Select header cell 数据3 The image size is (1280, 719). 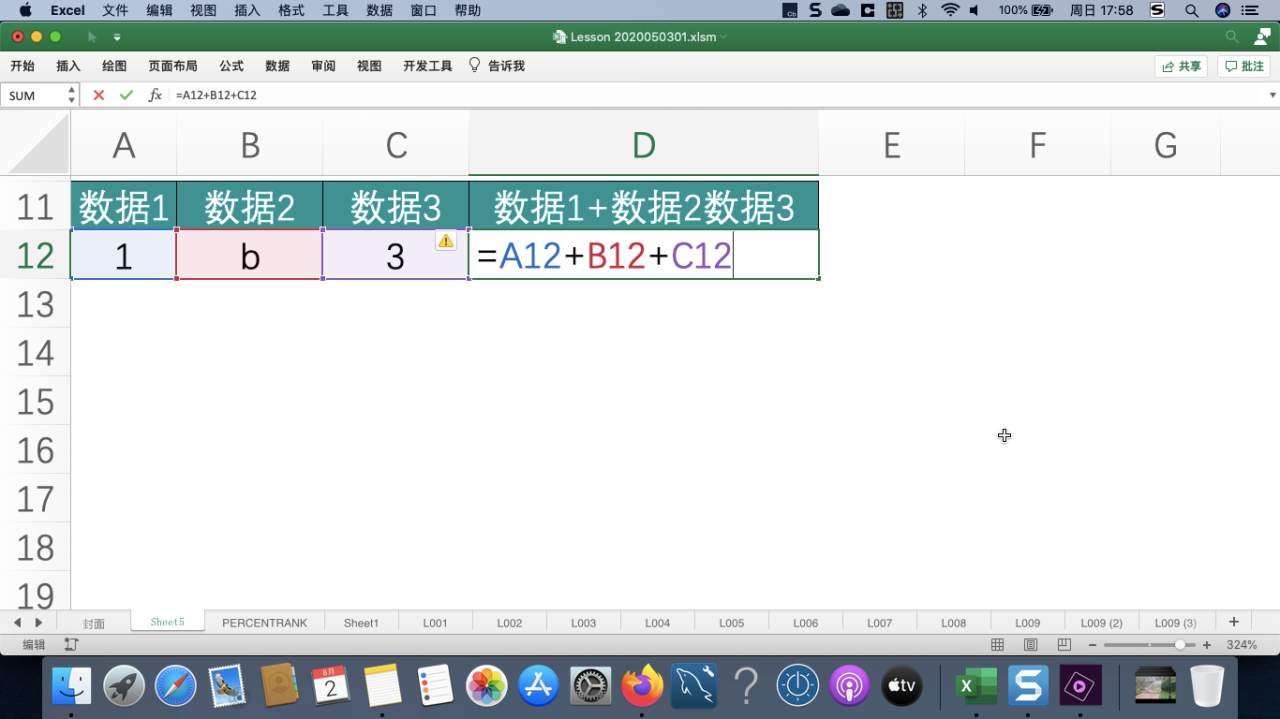(396, 207)
